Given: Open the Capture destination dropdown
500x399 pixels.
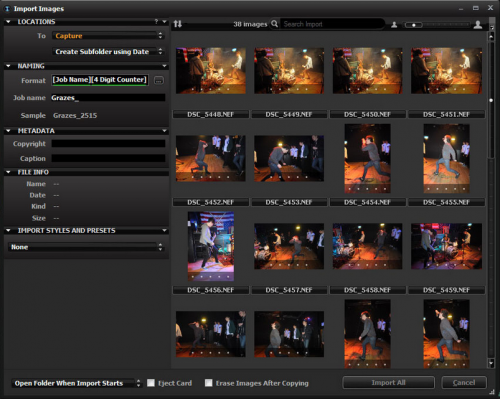Looking at the screenshot, I should point(108,36).
